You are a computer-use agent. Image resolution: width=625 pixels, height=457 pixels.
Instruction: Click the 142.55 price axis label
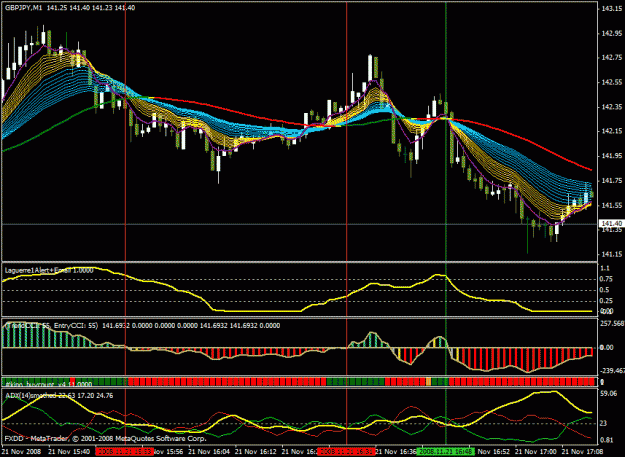point(612,82)
